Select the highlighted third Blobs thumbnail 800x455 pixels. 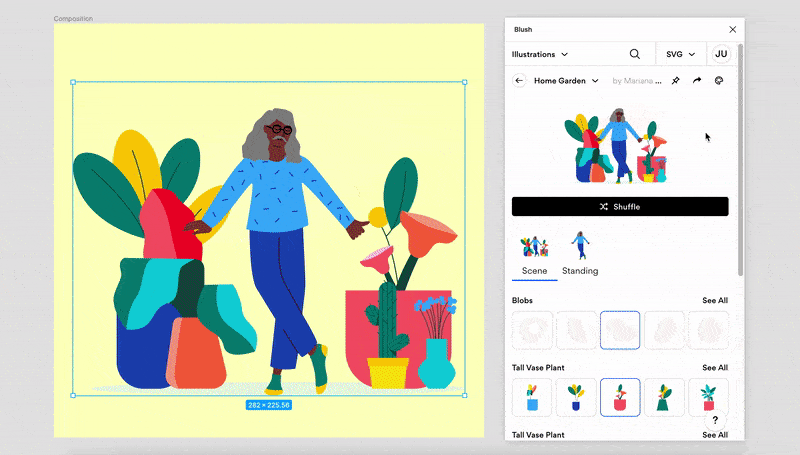[620, 330]
